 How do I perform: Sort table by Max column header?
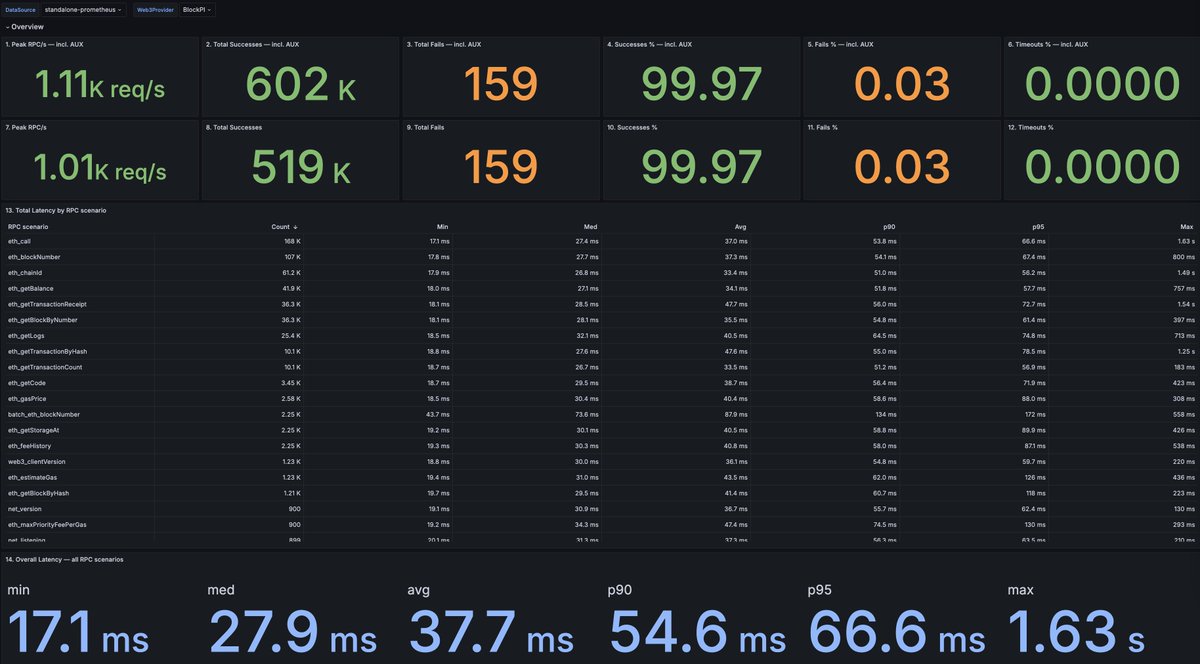[x=1186, y=227]
